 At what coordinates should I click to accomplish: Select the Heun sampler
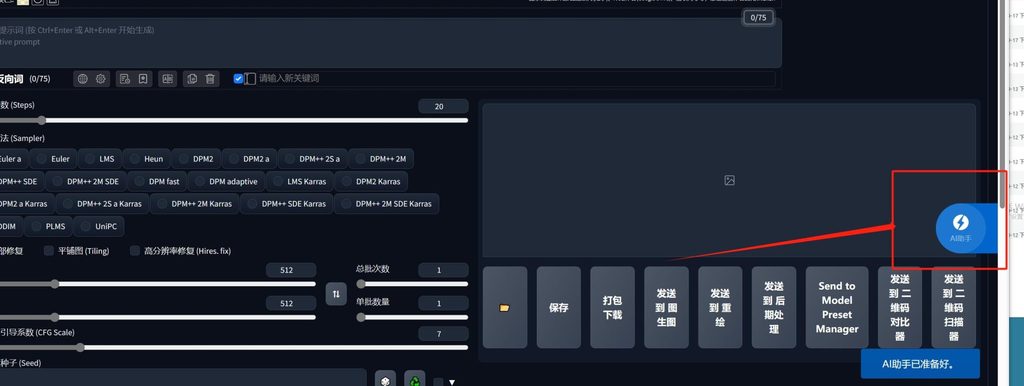point(147,159)
